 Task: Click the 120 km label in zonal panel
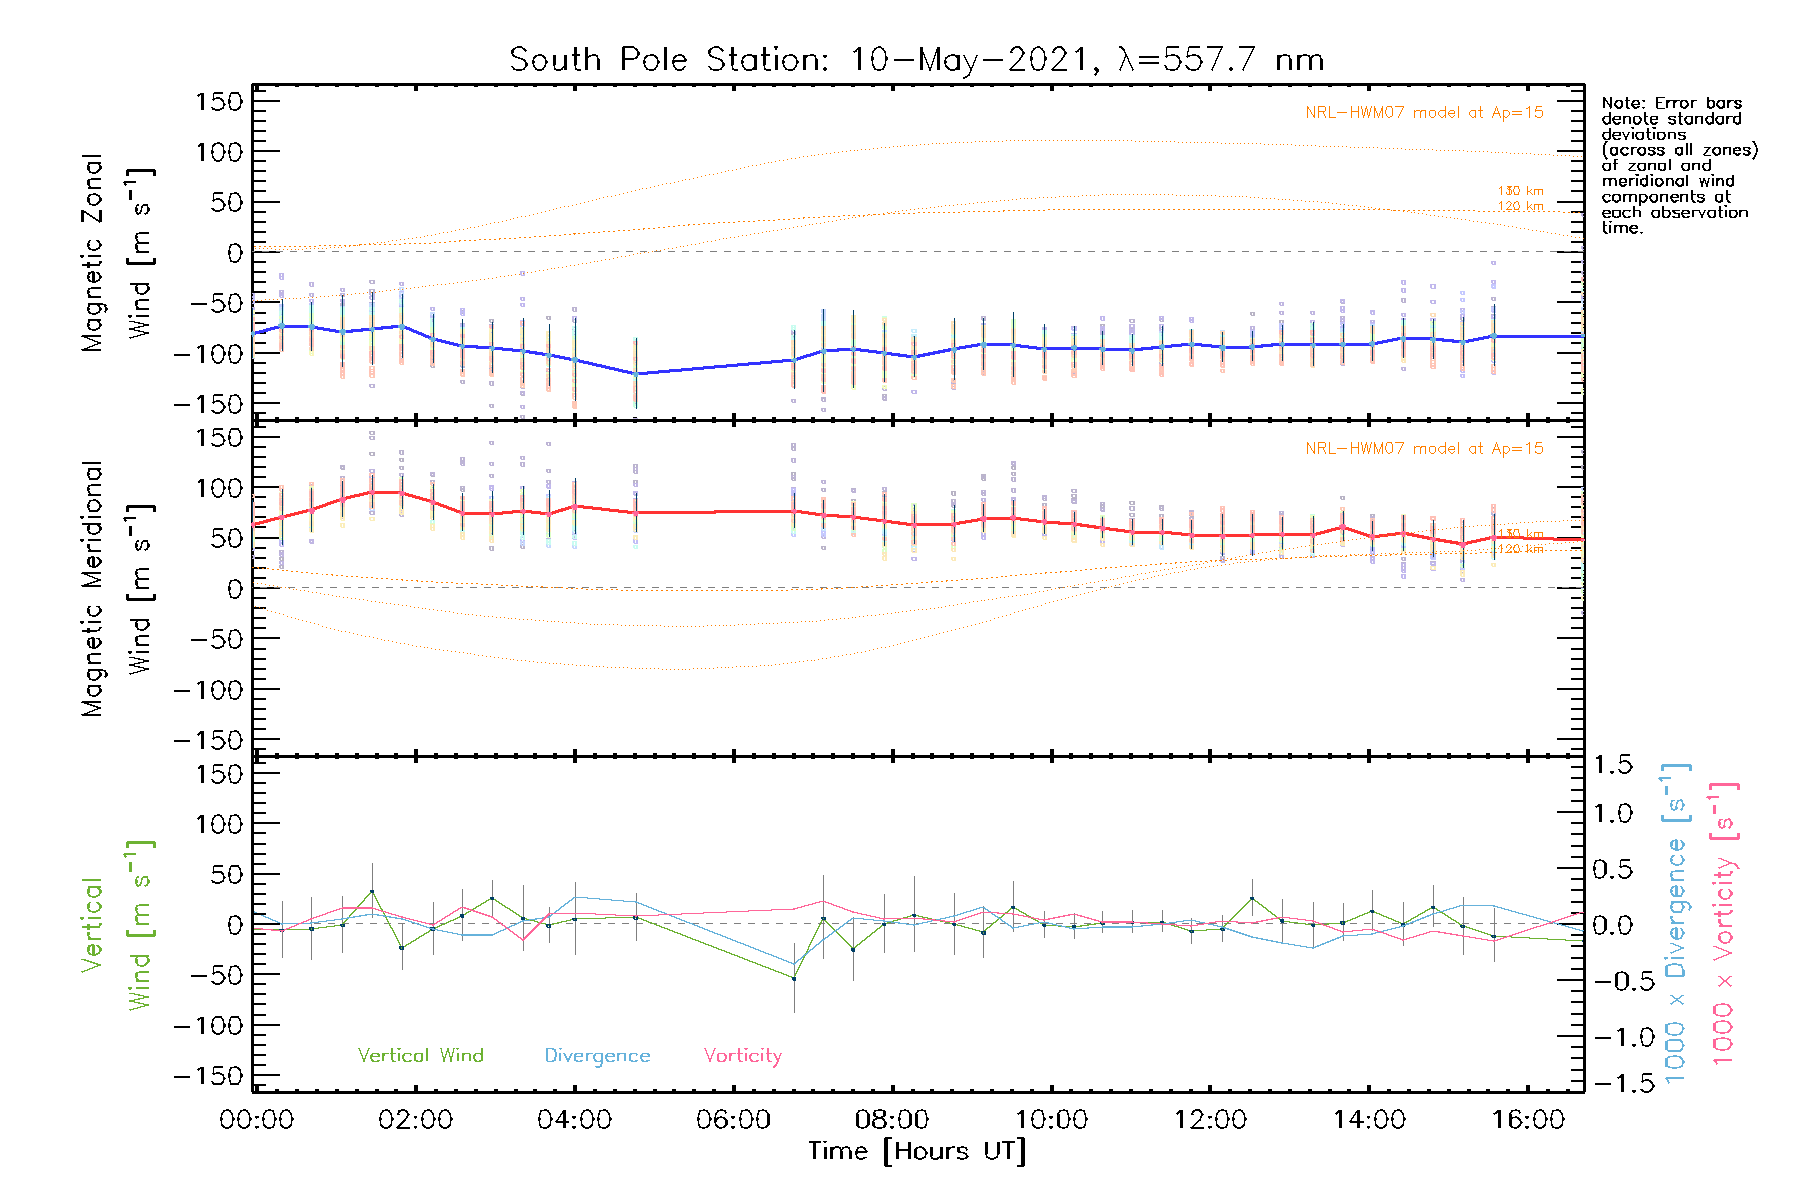tap(1520, 207)
